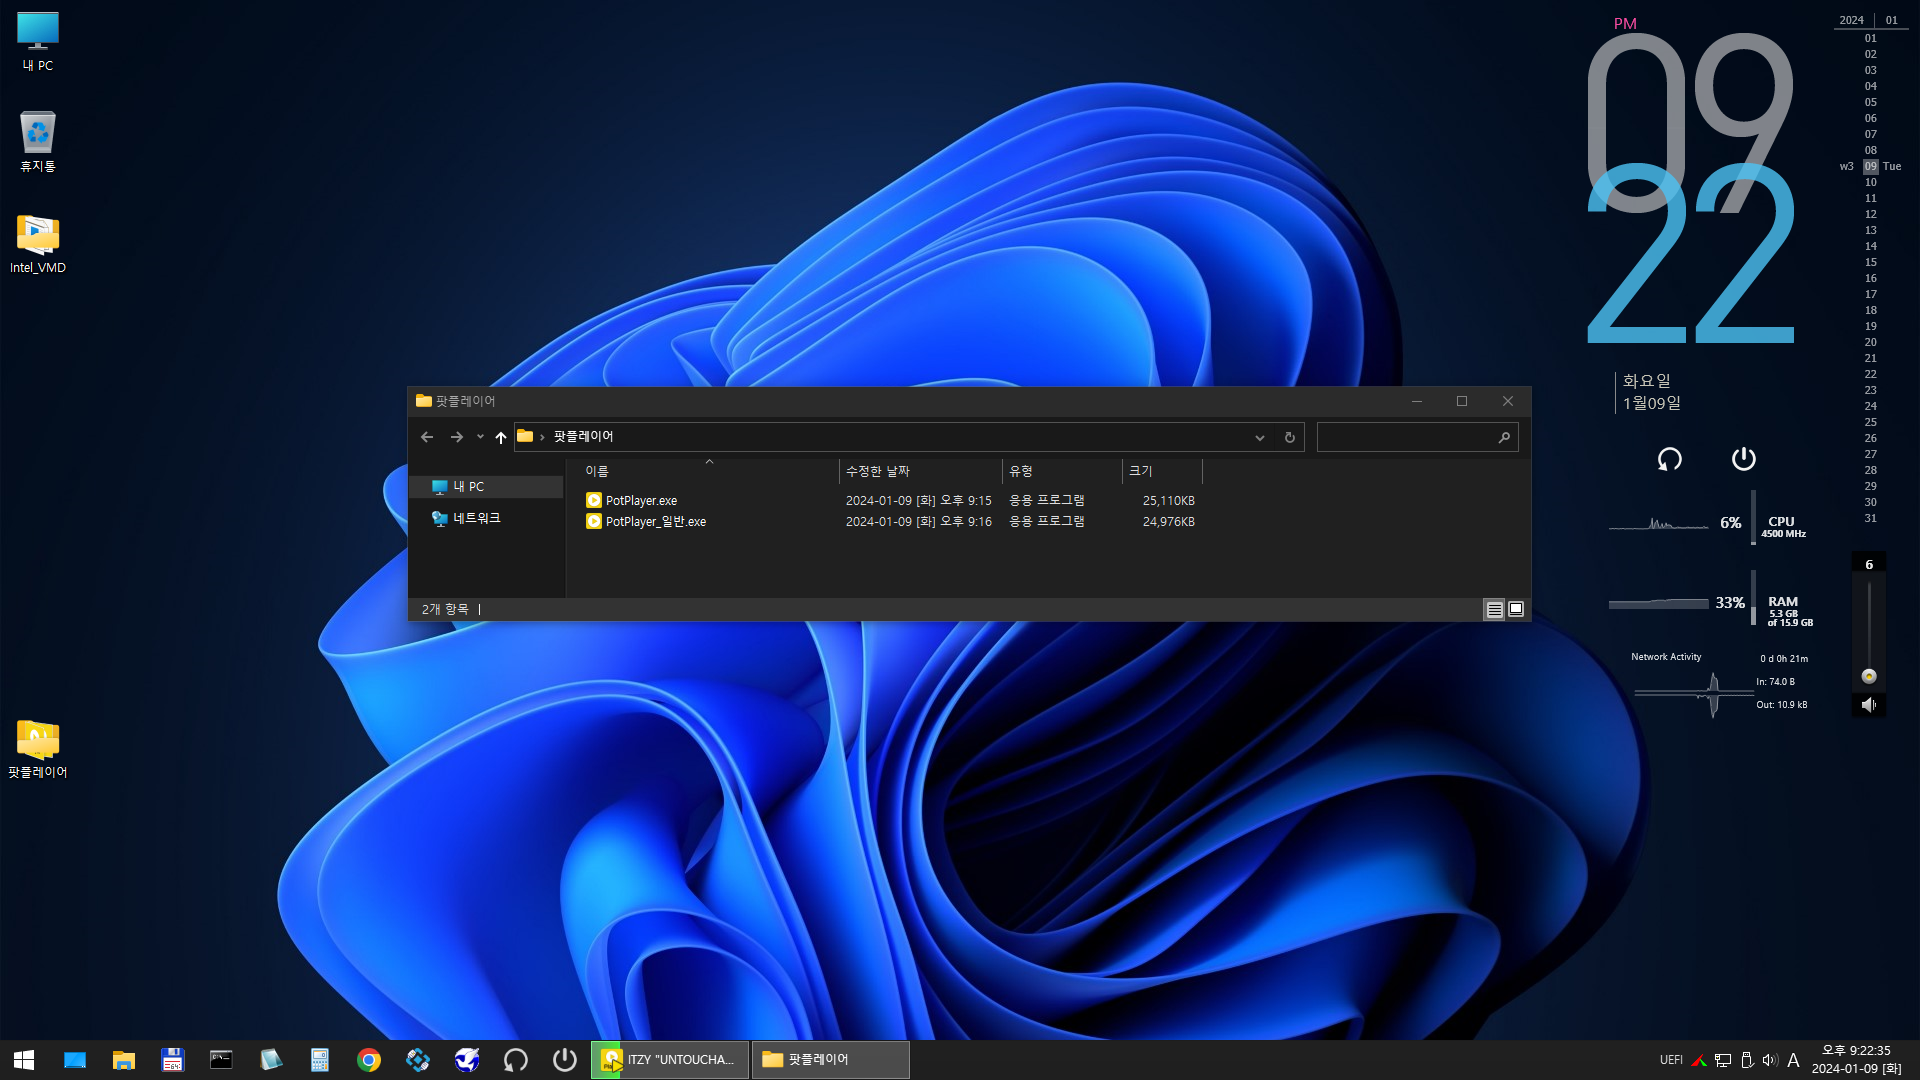
Task: Switch to ITZY PotPlayer taskbar window
Action: [x=670, y=1060]
